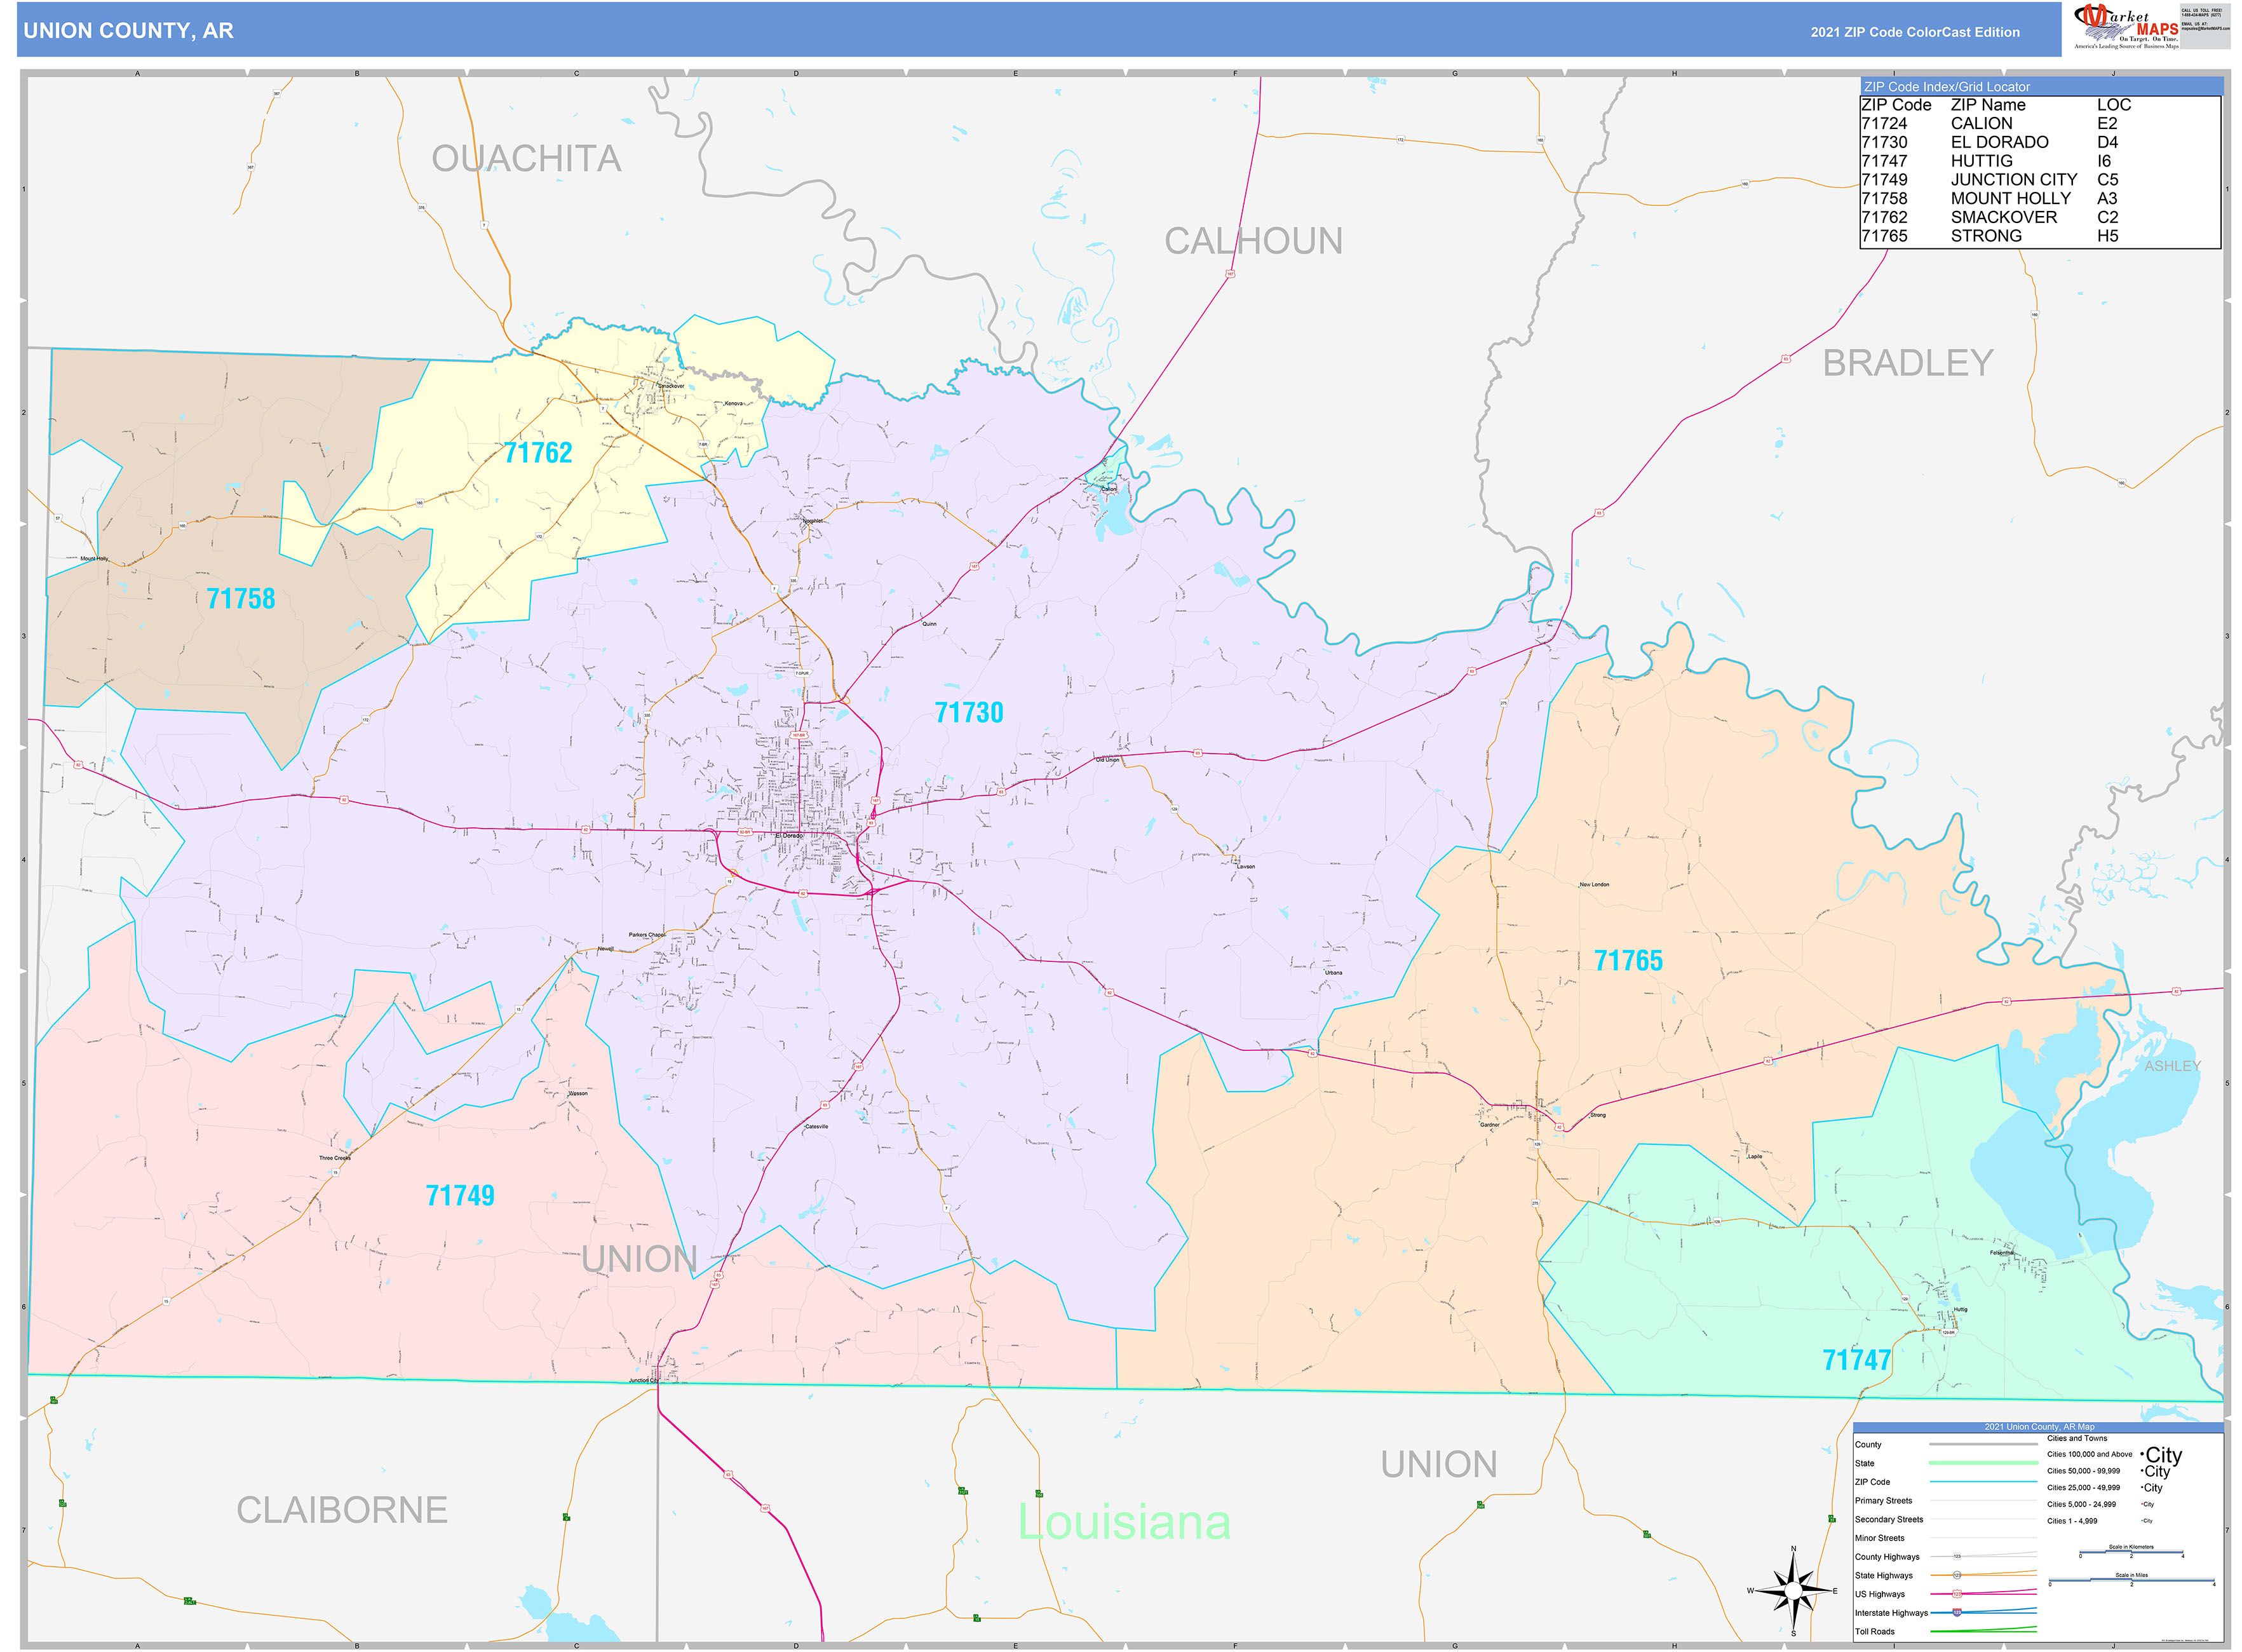Click the County entry in the legend
The image size is (2242, 1652).
1867,1444
